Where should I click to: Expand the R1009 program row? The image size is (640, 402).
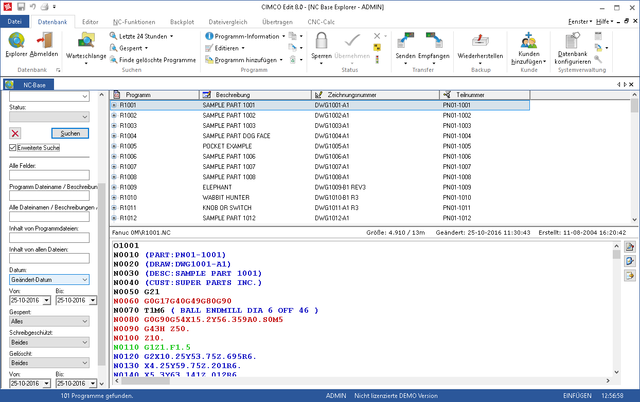coord(114,187)
